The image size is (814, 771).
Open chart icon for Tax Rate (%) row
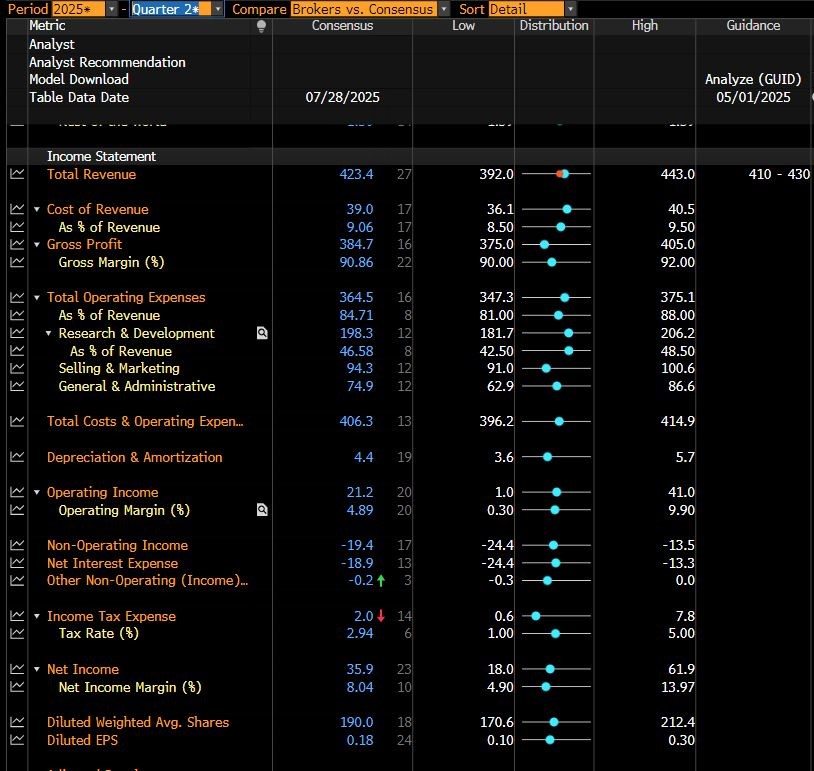pos(17,633)
